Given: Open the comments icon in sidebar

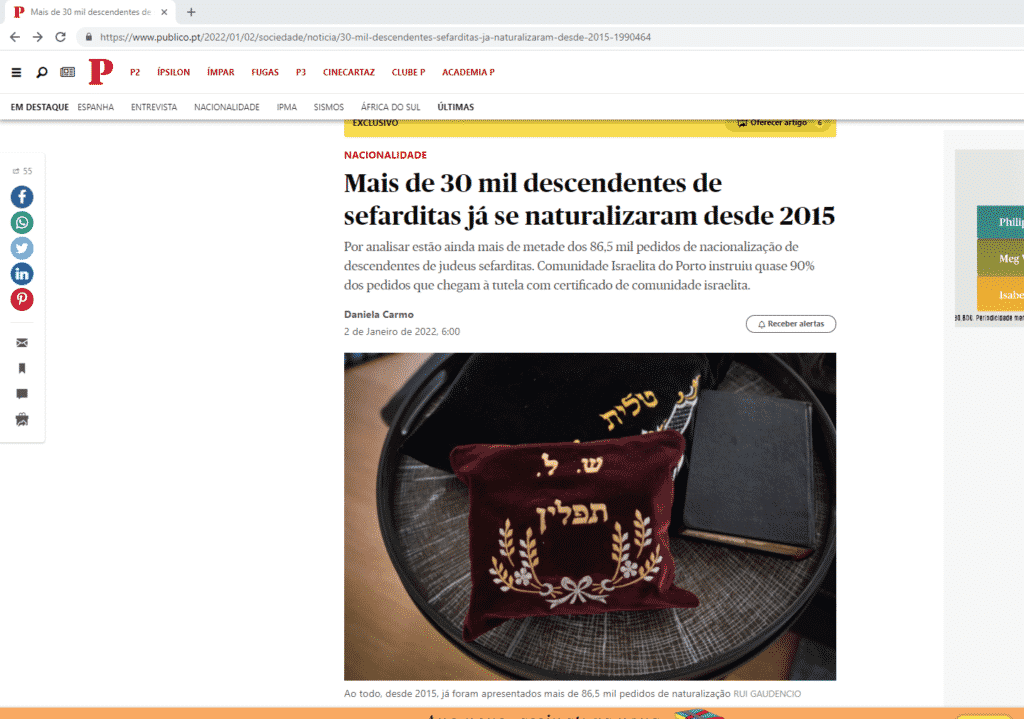Looking at the screenshot, I should point(22,394).
